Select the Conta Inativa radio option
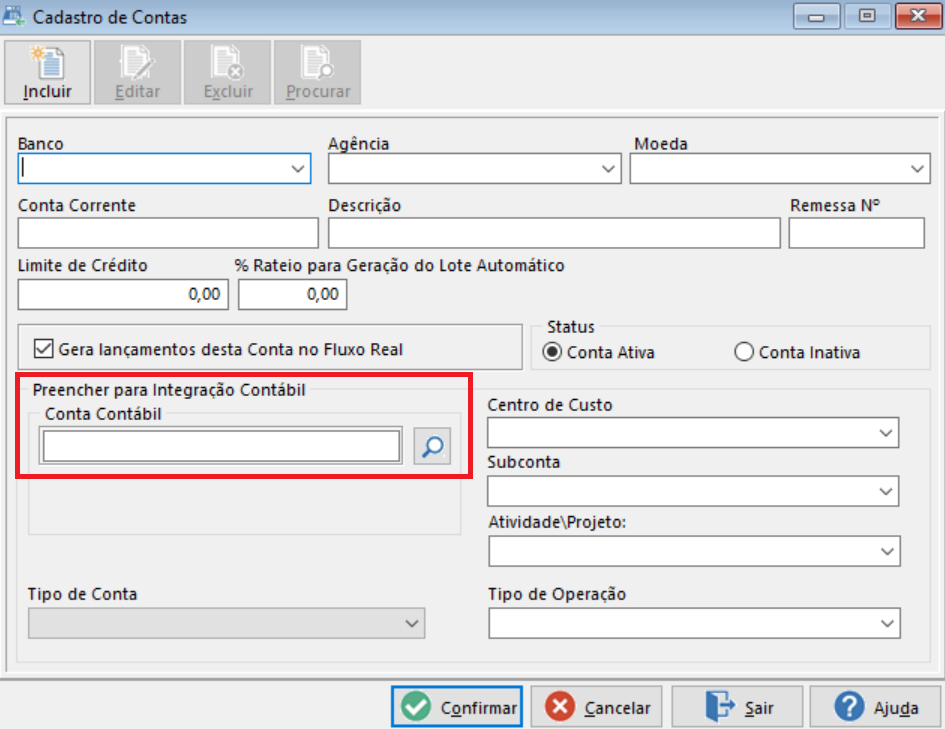 point(744,352)
